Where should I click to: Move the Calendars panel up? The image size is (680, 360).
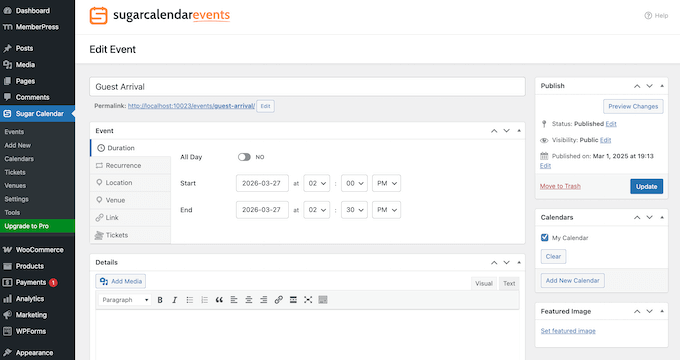coord(637,217)
